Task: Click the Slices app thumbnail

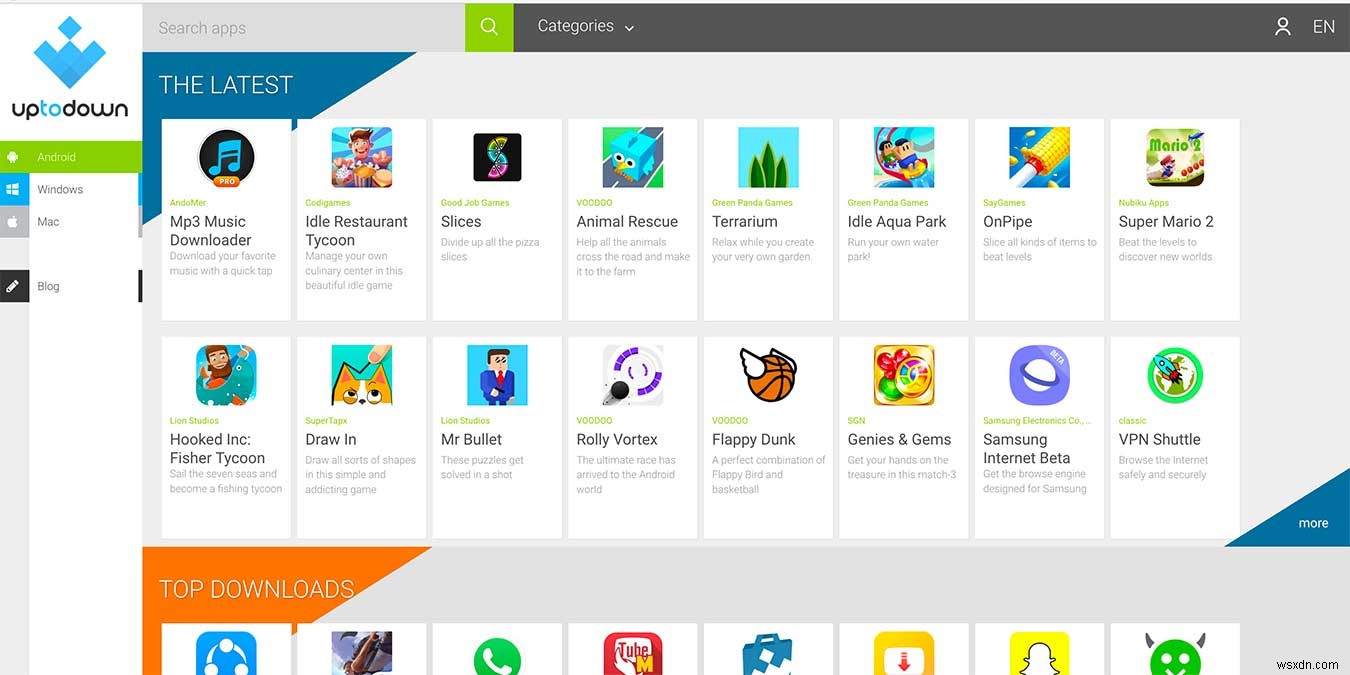Action: coord(497,157)
